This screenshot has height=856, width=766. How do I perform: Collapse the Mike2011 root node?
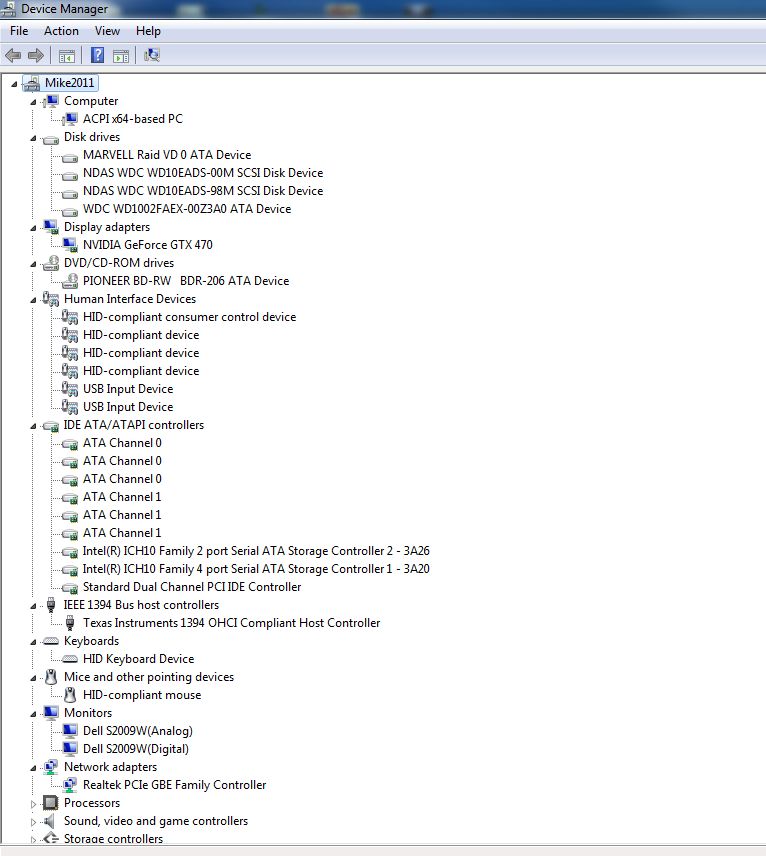click(14, 84)
